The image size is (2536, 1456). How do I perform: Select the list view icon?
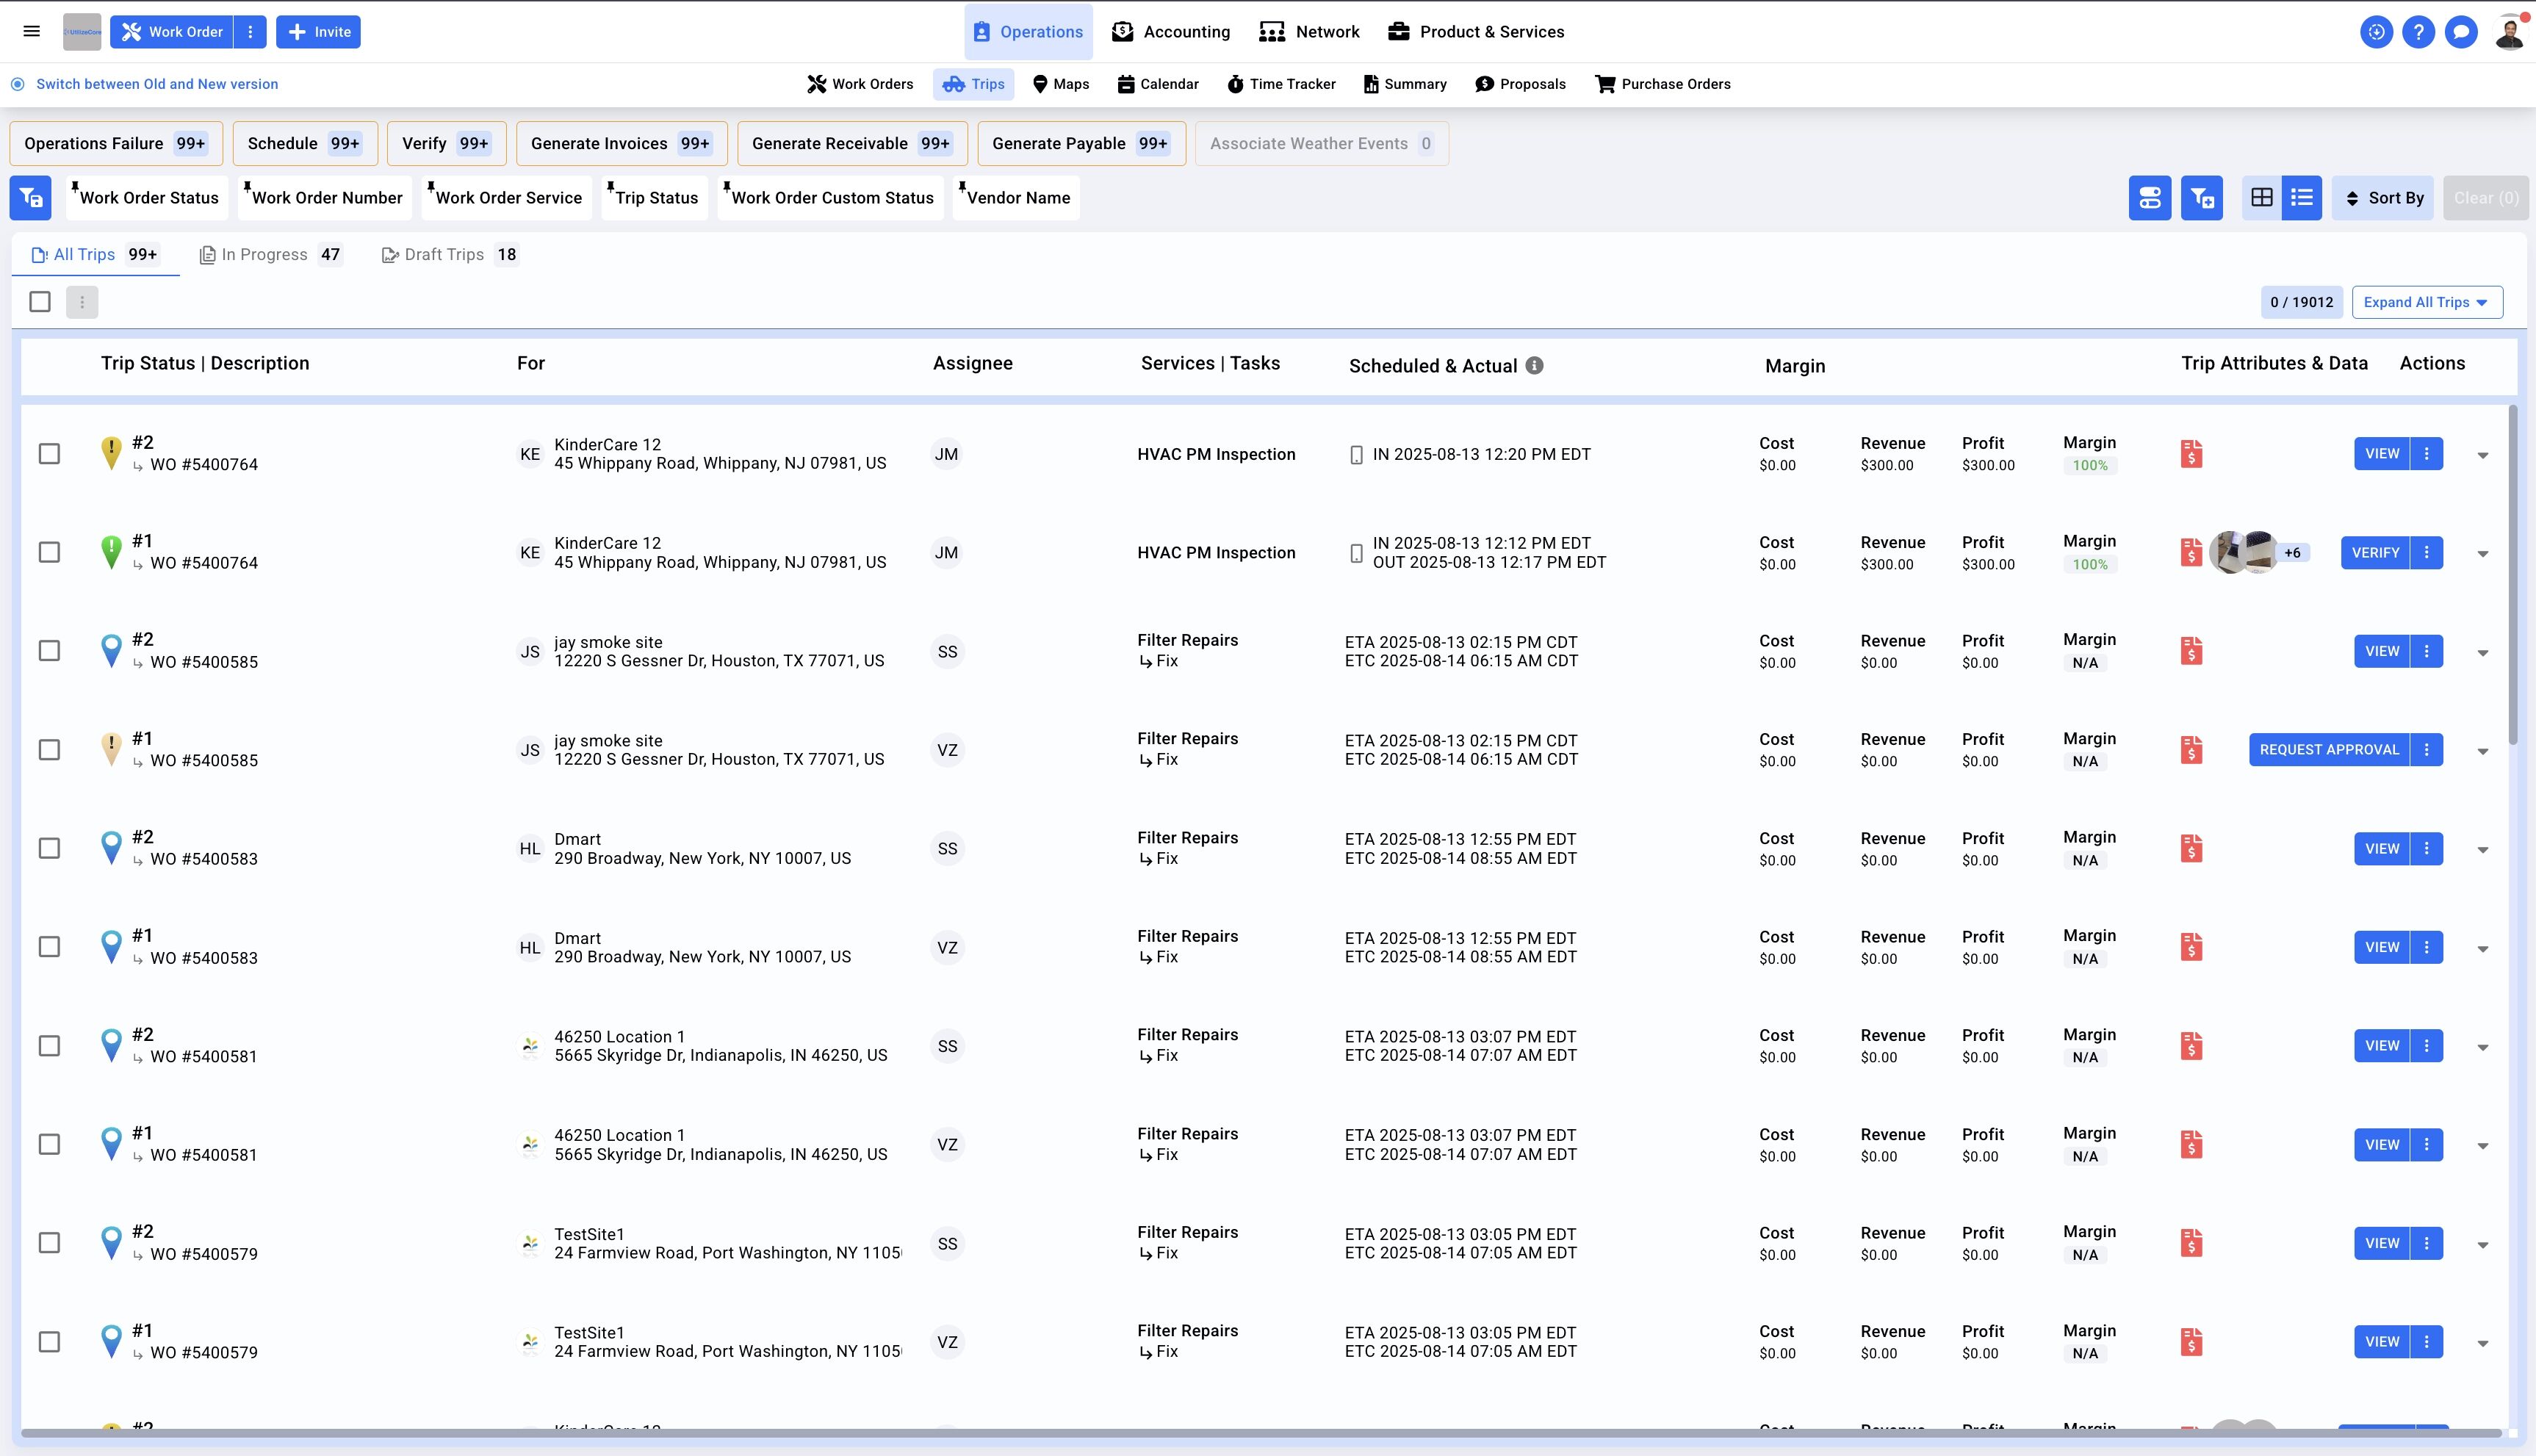(x=2301, y=198)
